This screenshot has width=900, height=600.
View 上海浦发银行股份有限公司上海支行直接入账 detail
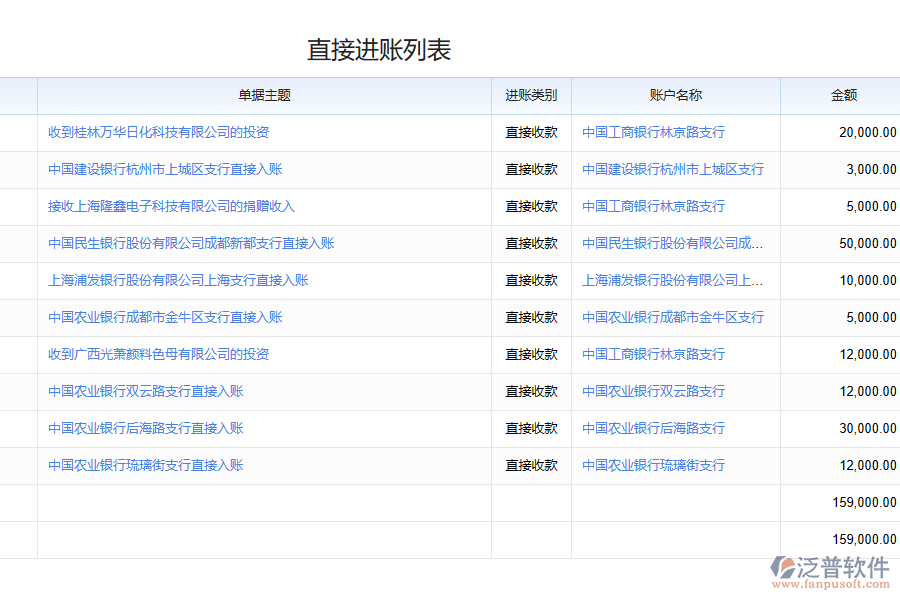(x=180, y=280)
